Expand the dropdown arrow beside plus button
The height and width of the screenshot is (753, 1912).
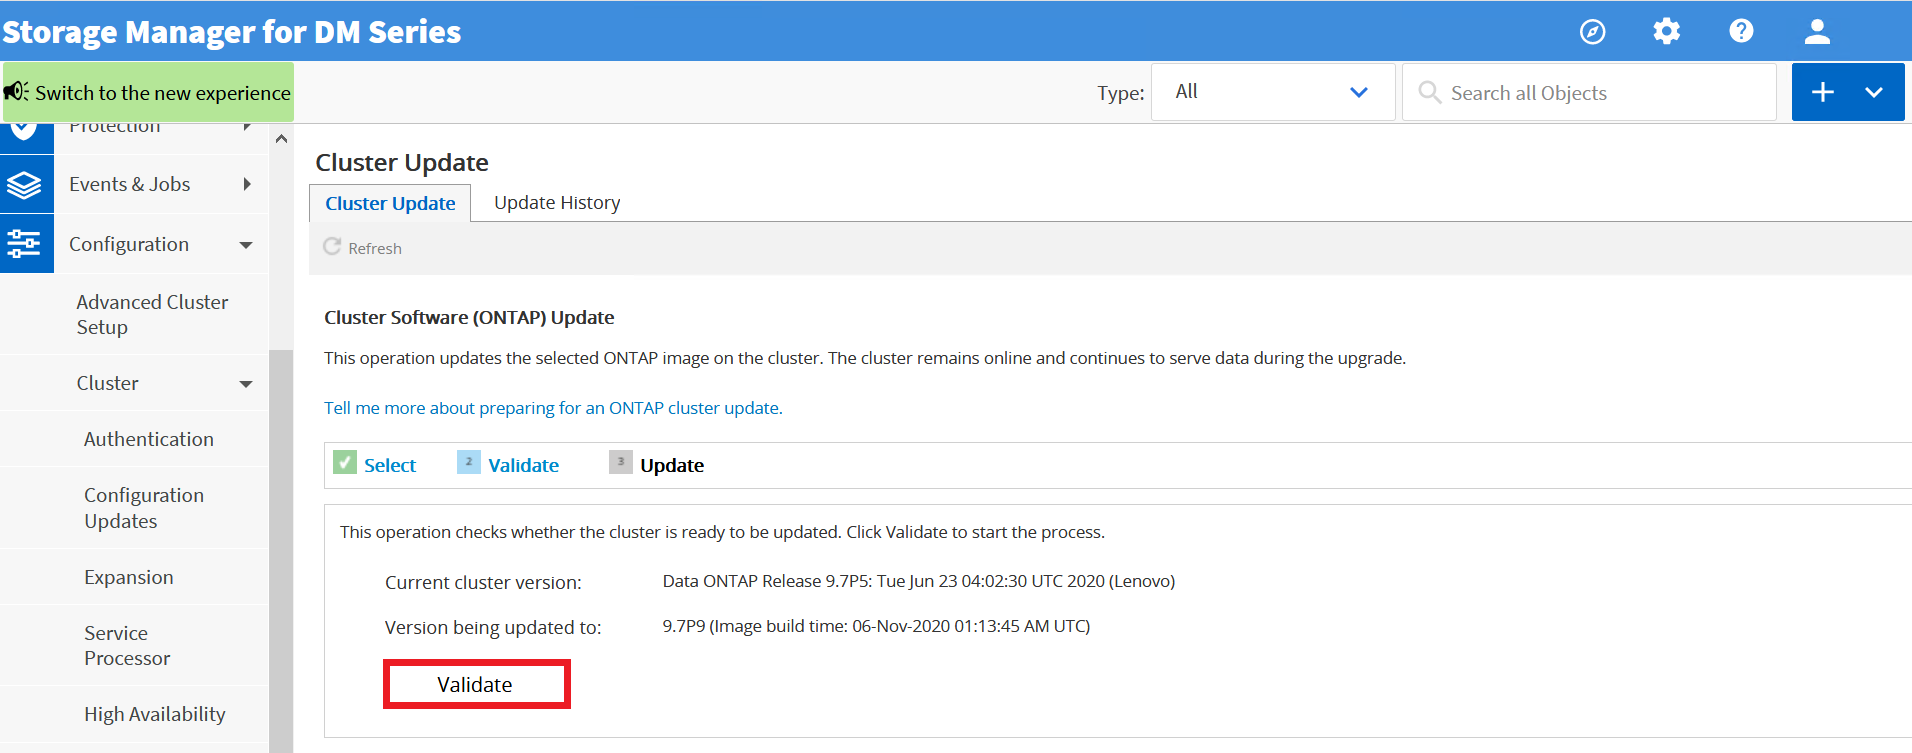pyautogui.click(x=1874, y=92)
